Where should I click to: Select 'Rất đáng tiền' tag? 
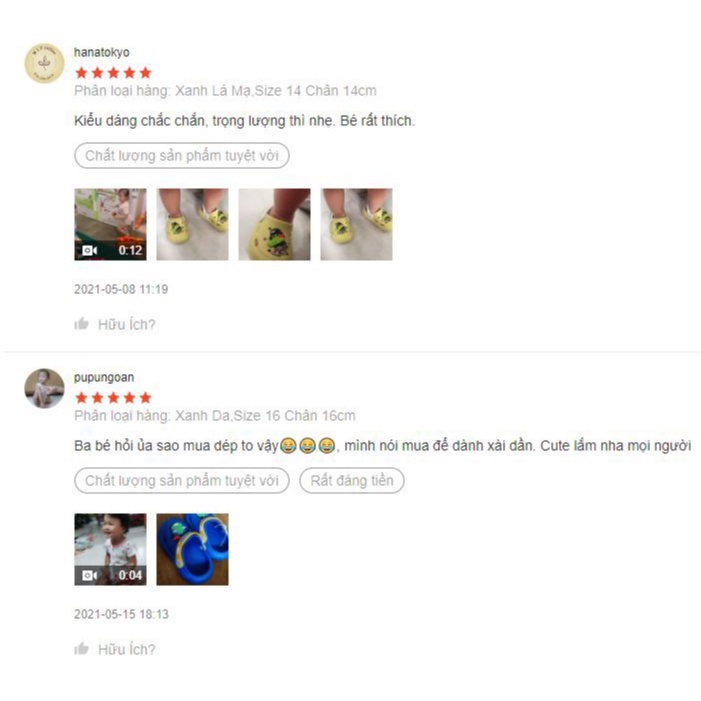pyautogui.click(x=352, y=481)
